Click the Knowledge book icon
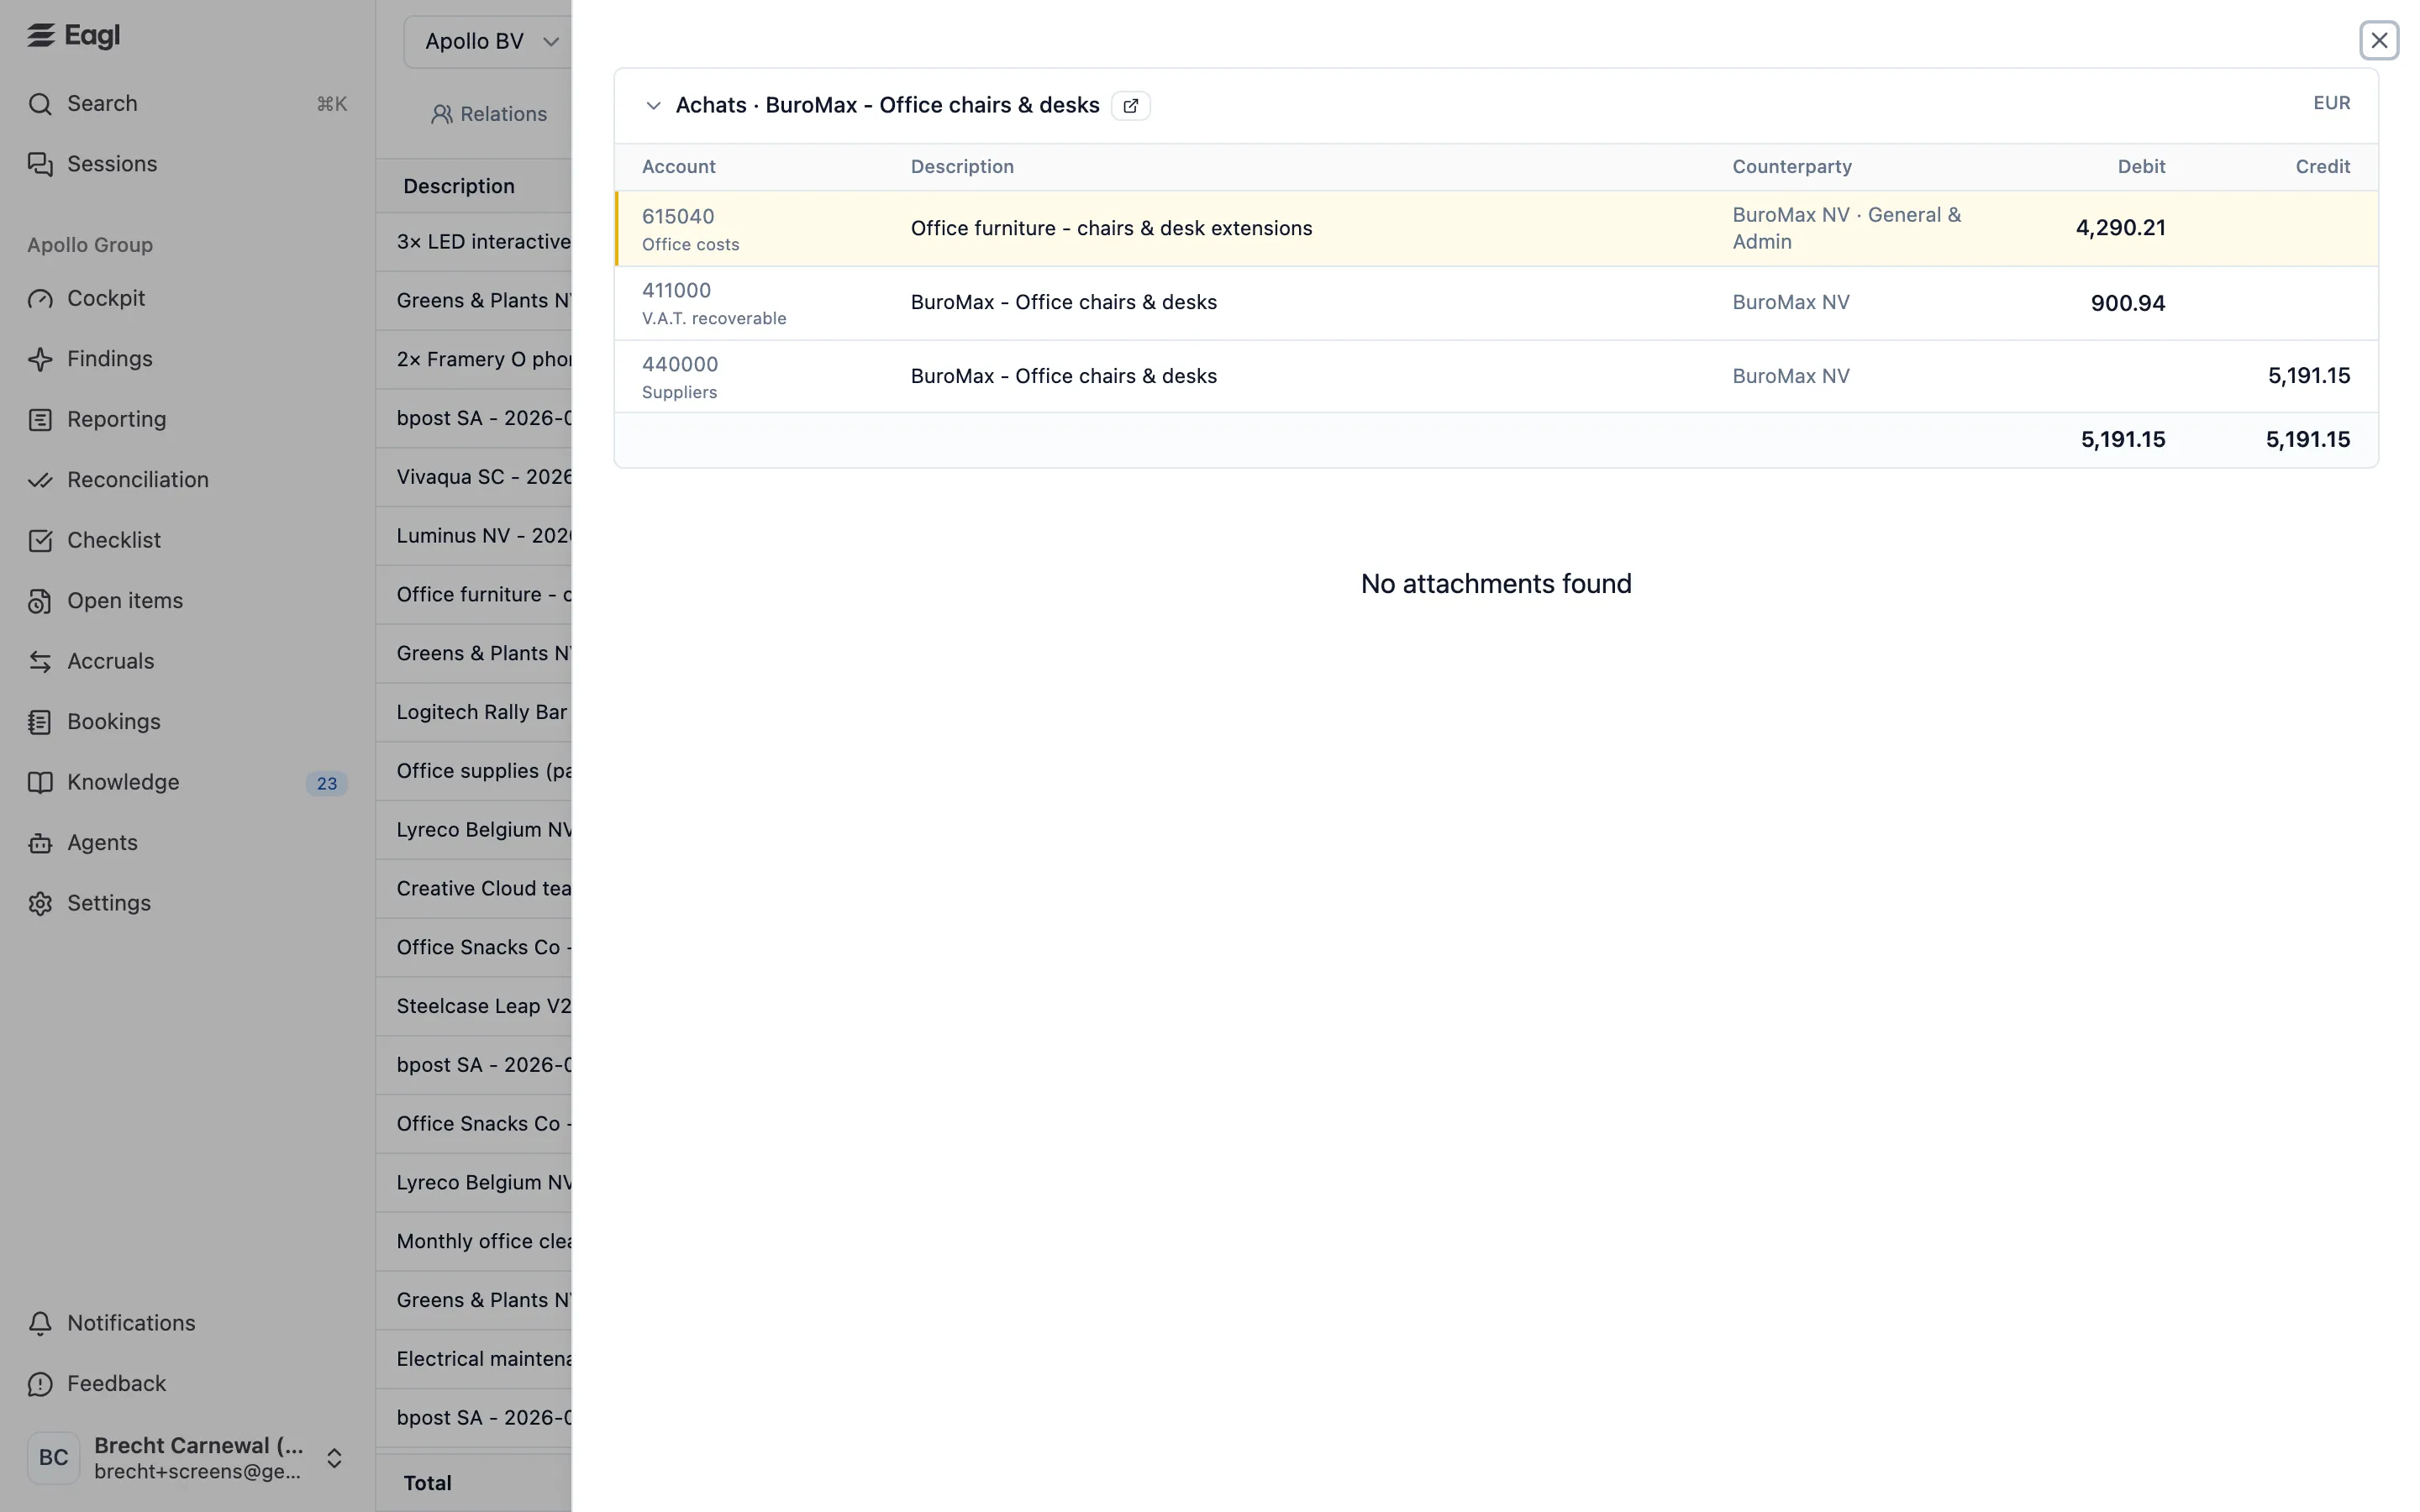Viewport: 2420px width, 1512px height. [40, 783]
